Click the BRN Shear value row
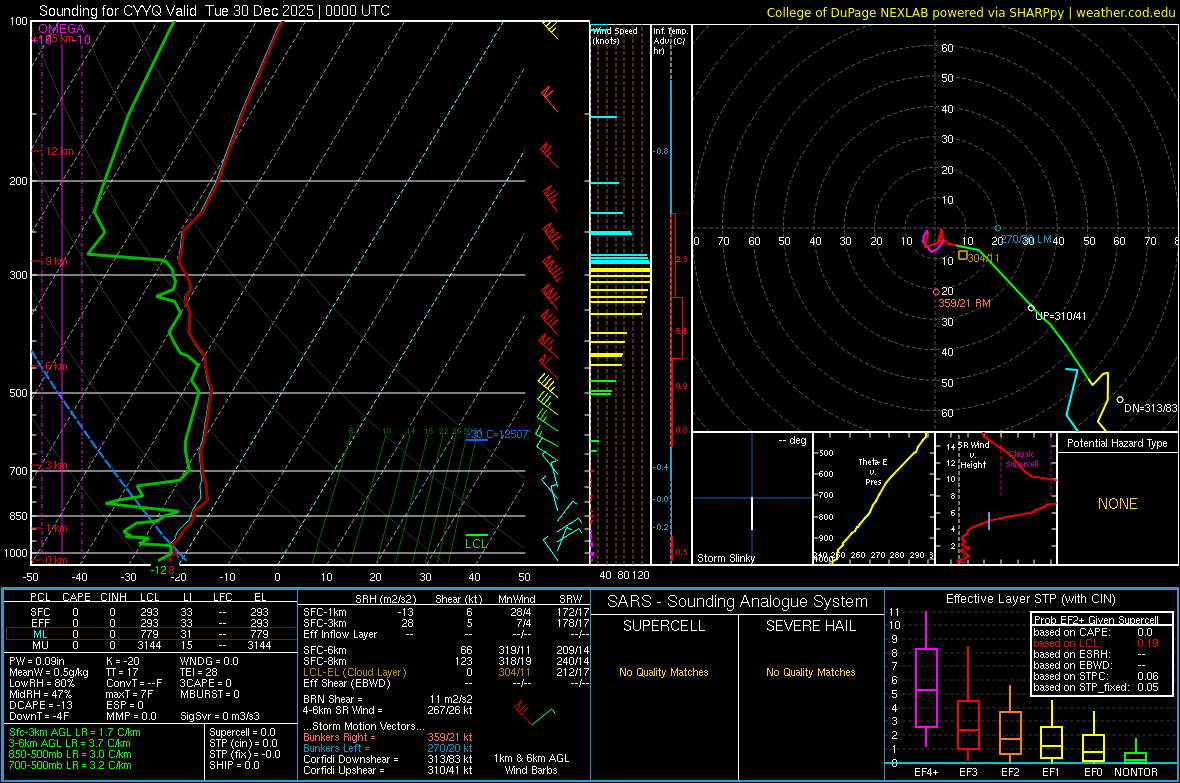Screen dimensions: 1180x783 point(388,699)
